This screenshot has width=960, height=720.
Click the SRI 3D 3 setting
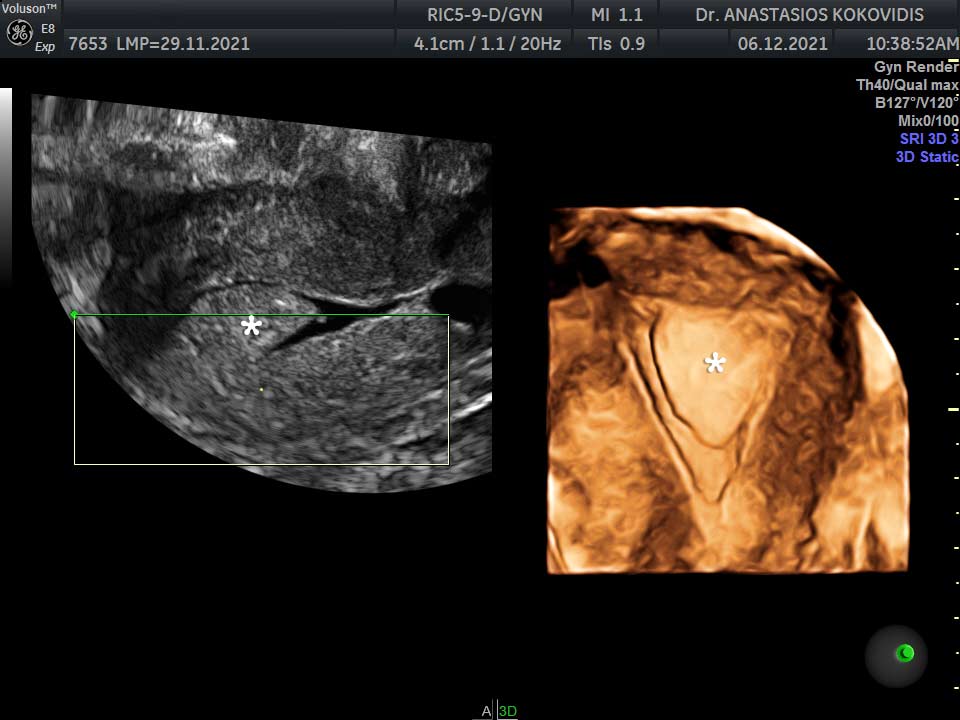point(928,139)
